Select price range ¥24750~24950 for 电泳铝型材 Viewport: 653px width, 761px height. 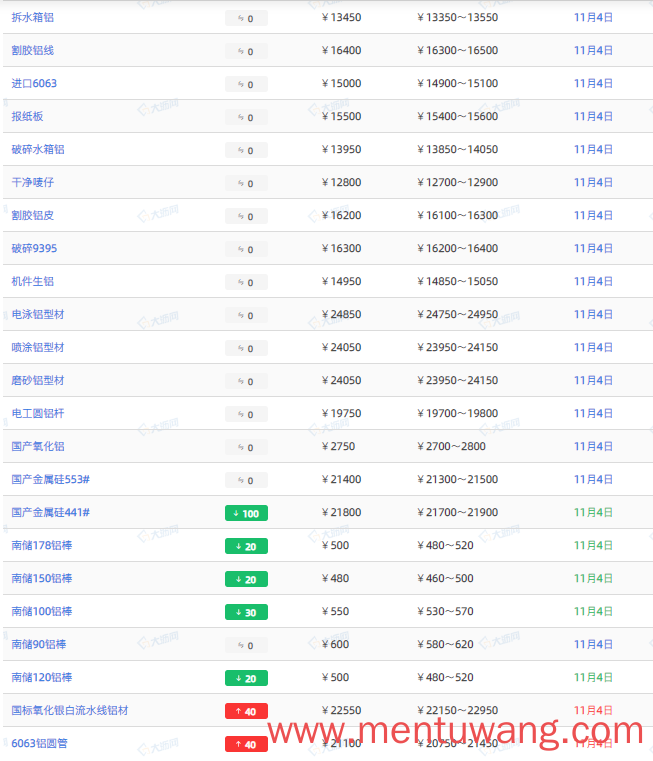(458, 314)
